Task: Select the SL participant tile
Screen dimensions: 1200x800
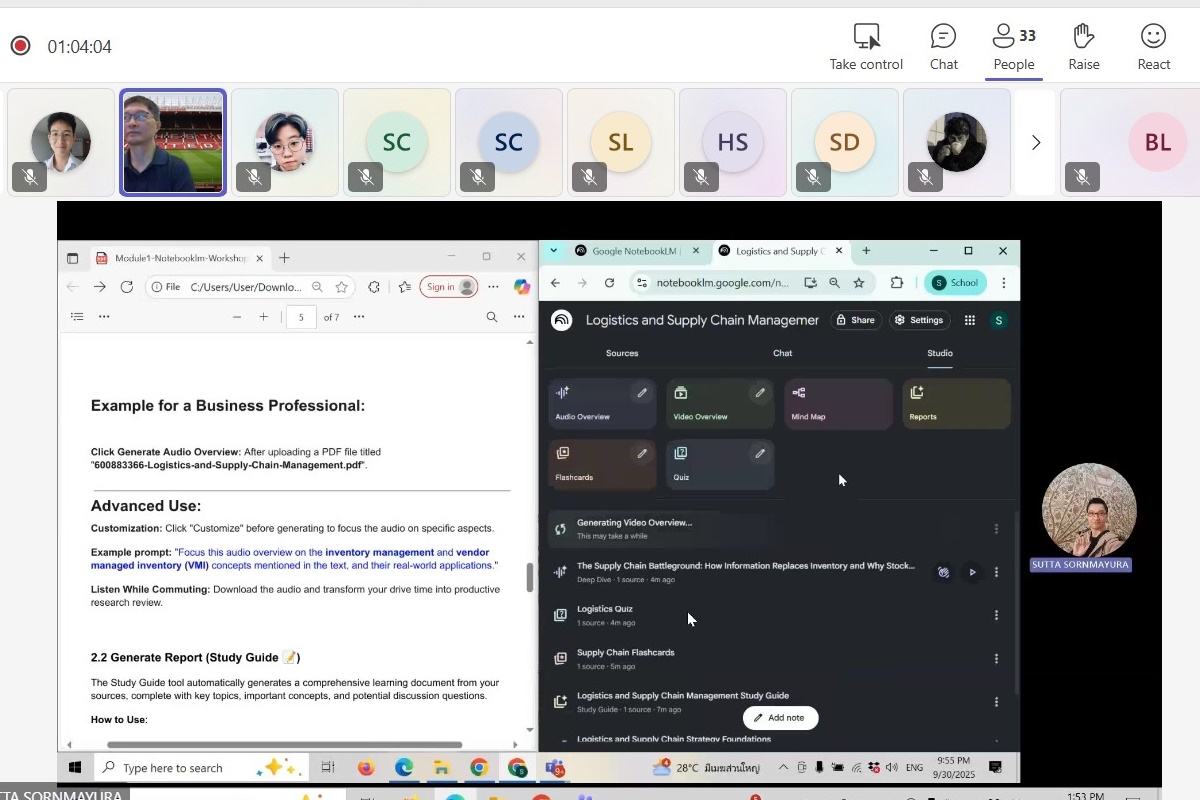Action: [620, 143]
